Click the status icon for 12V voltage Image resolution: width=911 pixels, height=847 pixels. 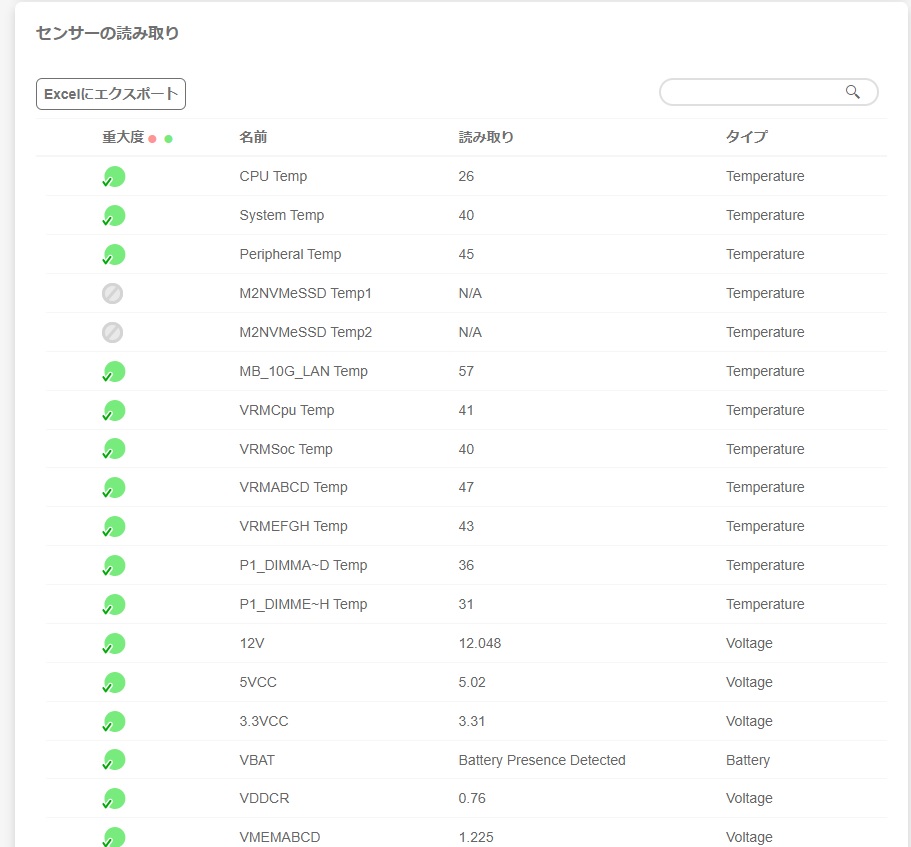pos(114,644)
